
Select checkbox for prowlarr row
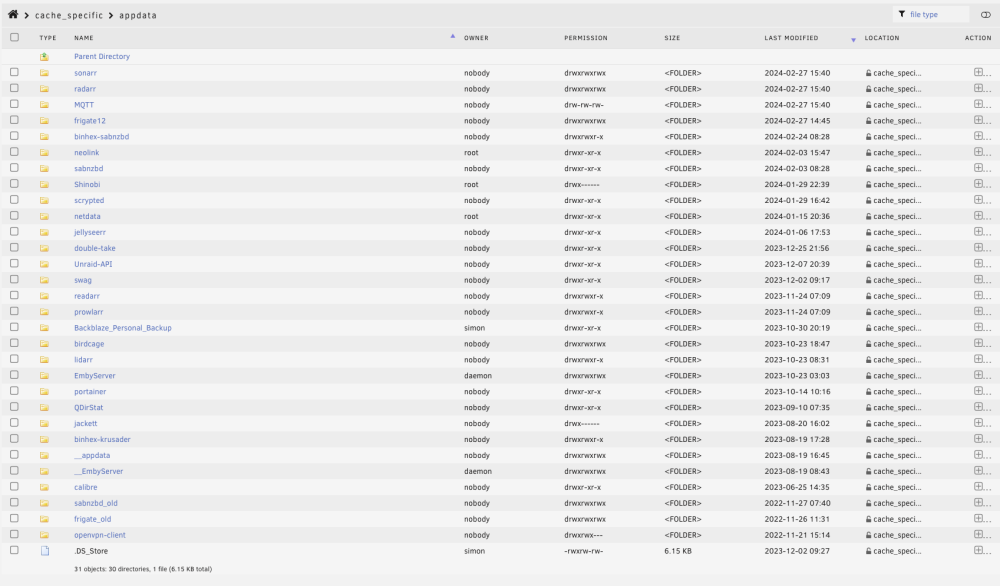coord(14,311)
